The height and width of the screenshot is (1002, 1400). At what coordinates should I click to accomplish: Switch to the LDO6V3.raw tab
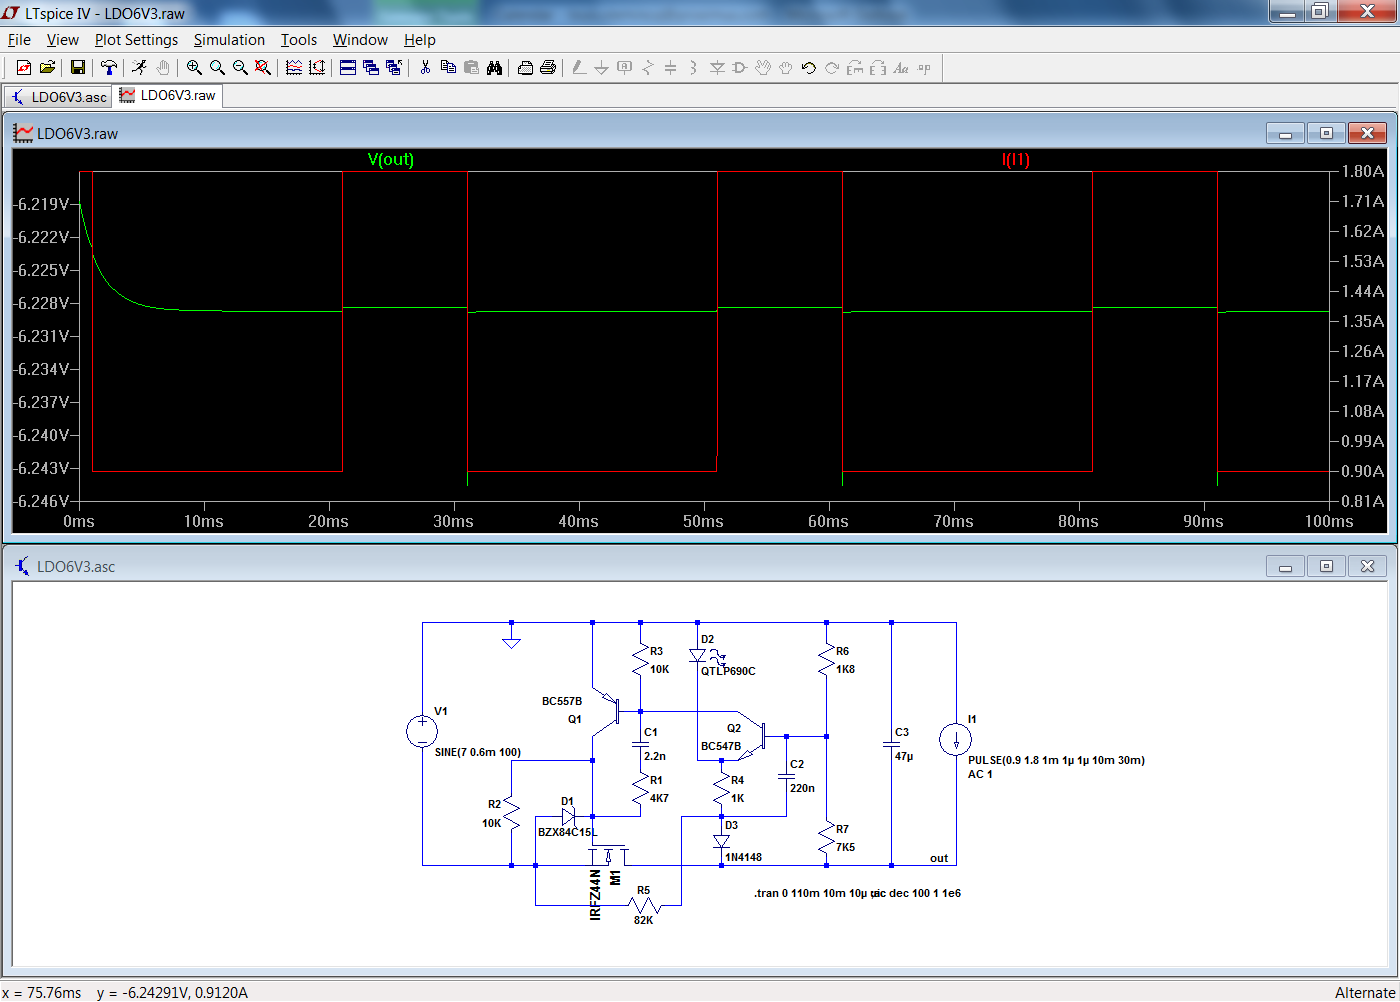point(167,95)
